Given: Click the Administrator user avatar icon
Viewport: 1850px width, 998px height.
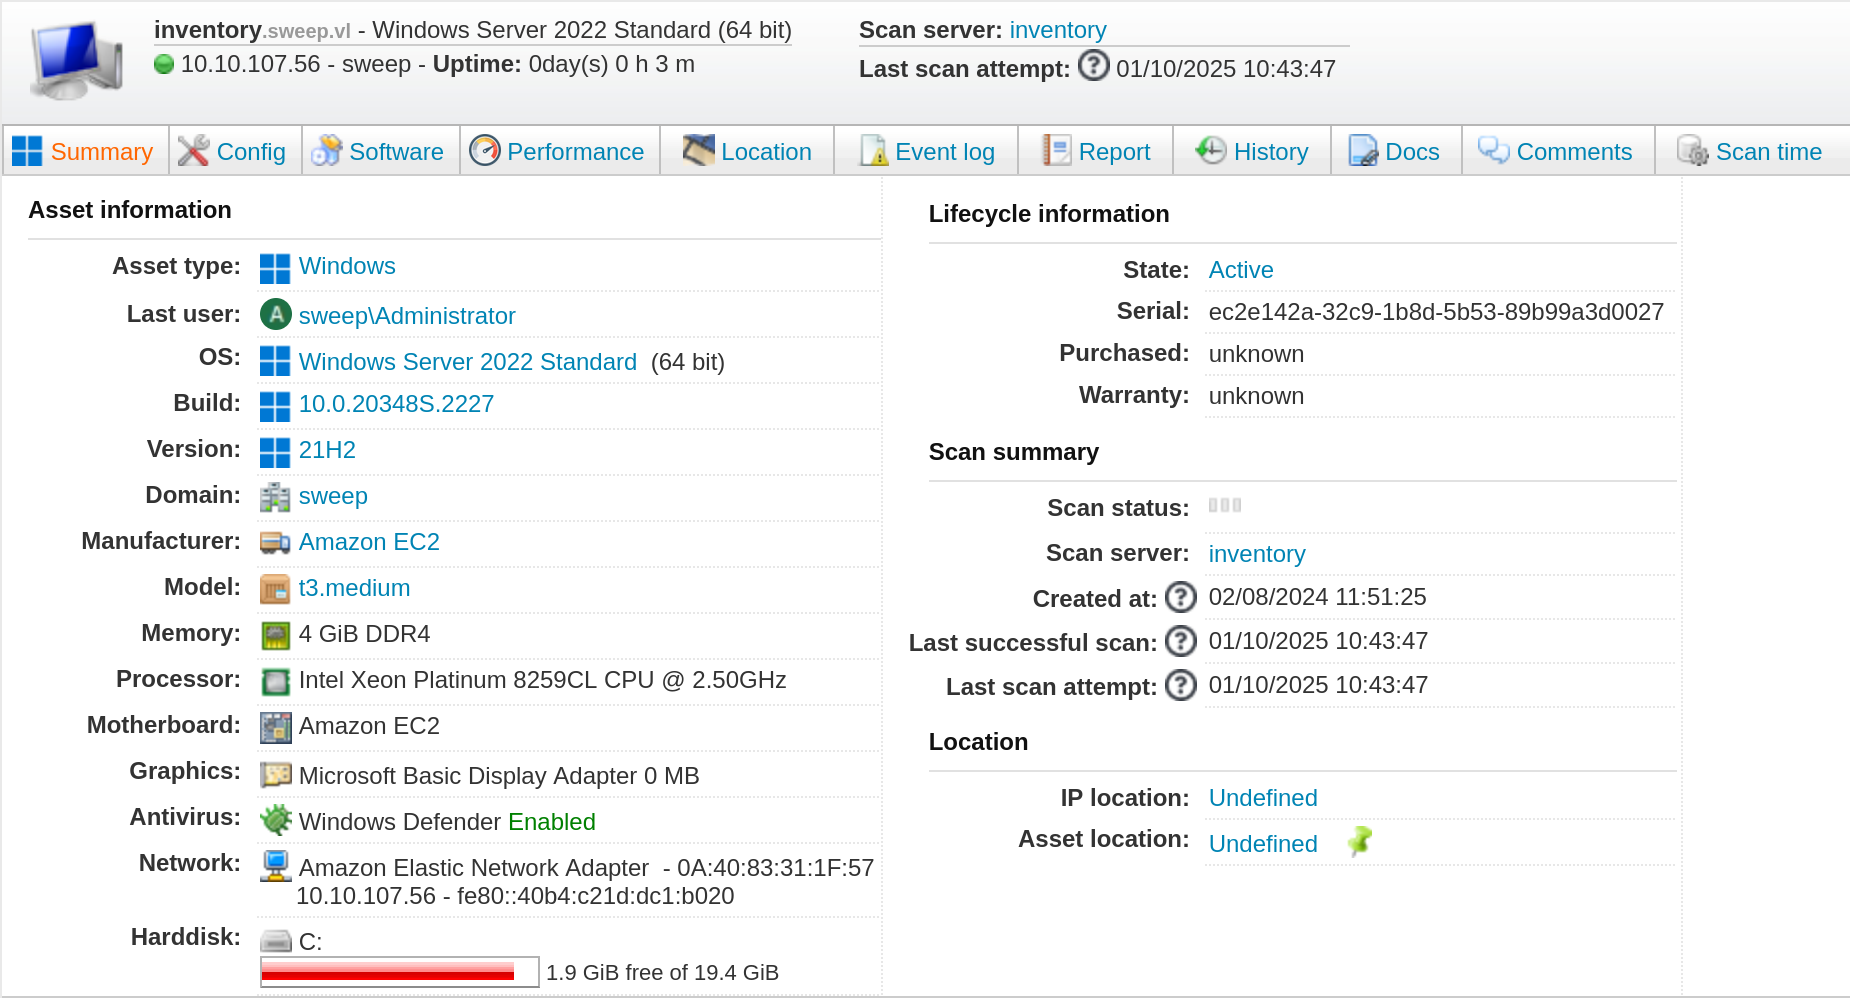Looking at the screenshot, I should [x=275, y=315].
